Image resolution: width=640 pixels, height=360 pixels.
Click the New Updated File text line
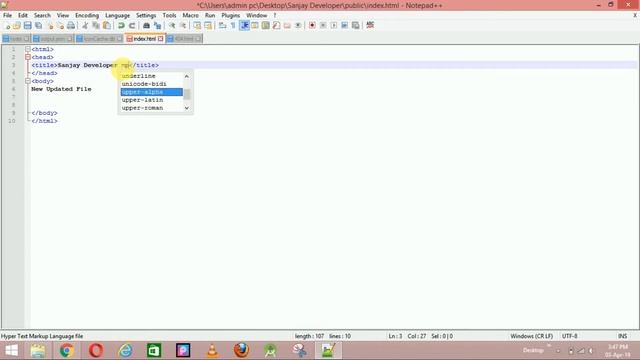[61, 89]
